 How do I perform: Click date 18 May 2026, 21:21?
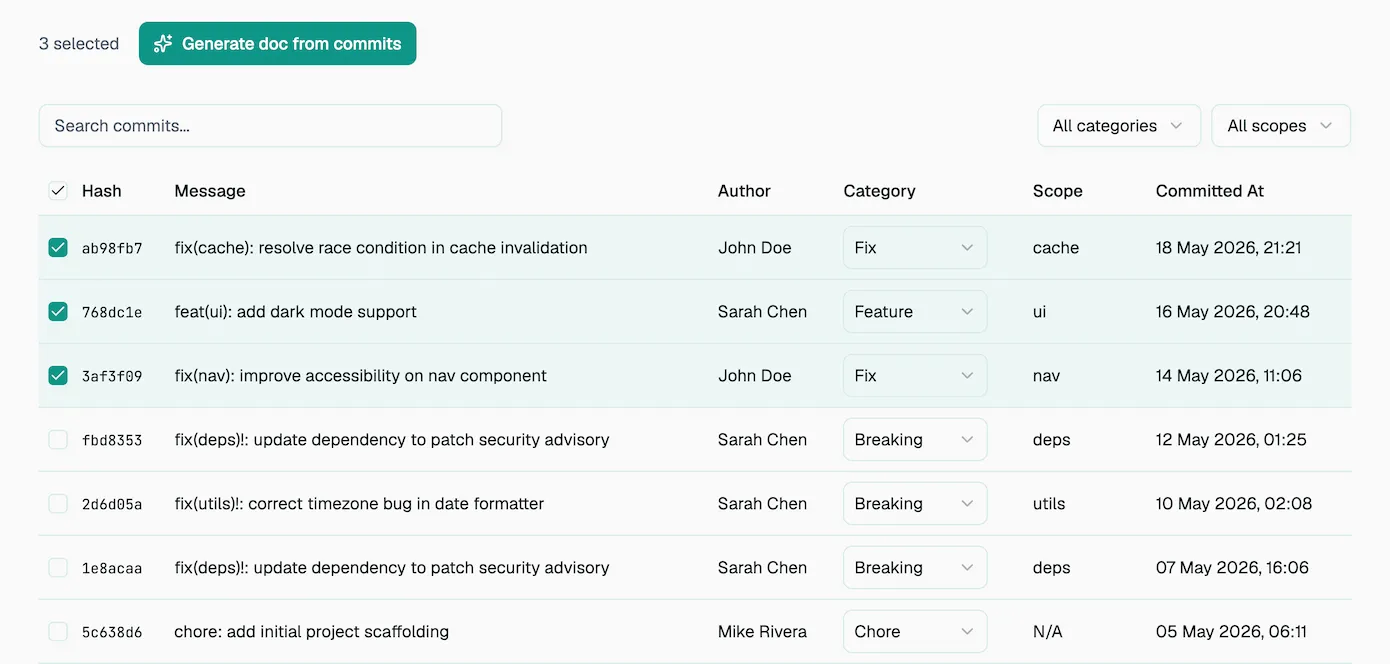click(1229, 248)
